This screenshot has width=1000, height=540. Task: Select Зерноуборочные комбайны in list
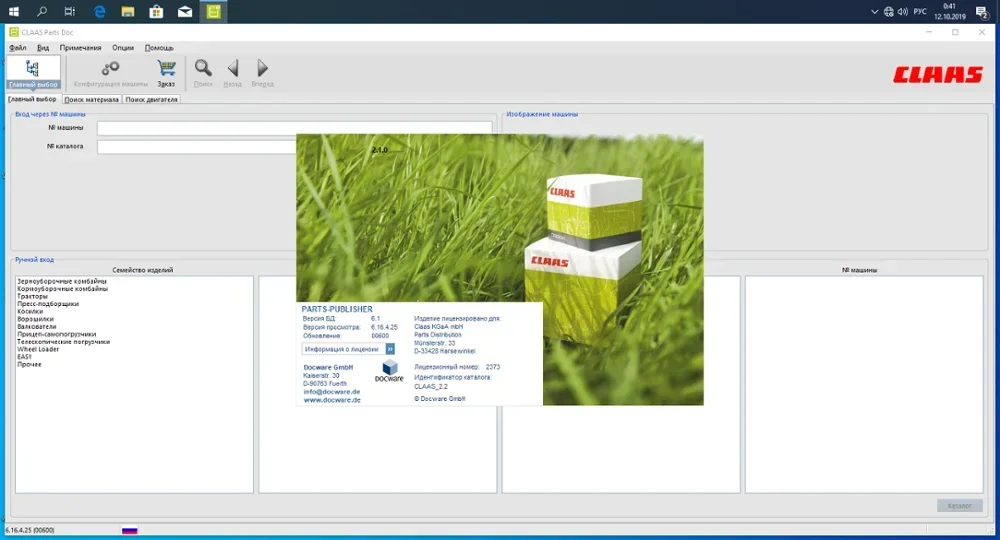coord(62,281)
